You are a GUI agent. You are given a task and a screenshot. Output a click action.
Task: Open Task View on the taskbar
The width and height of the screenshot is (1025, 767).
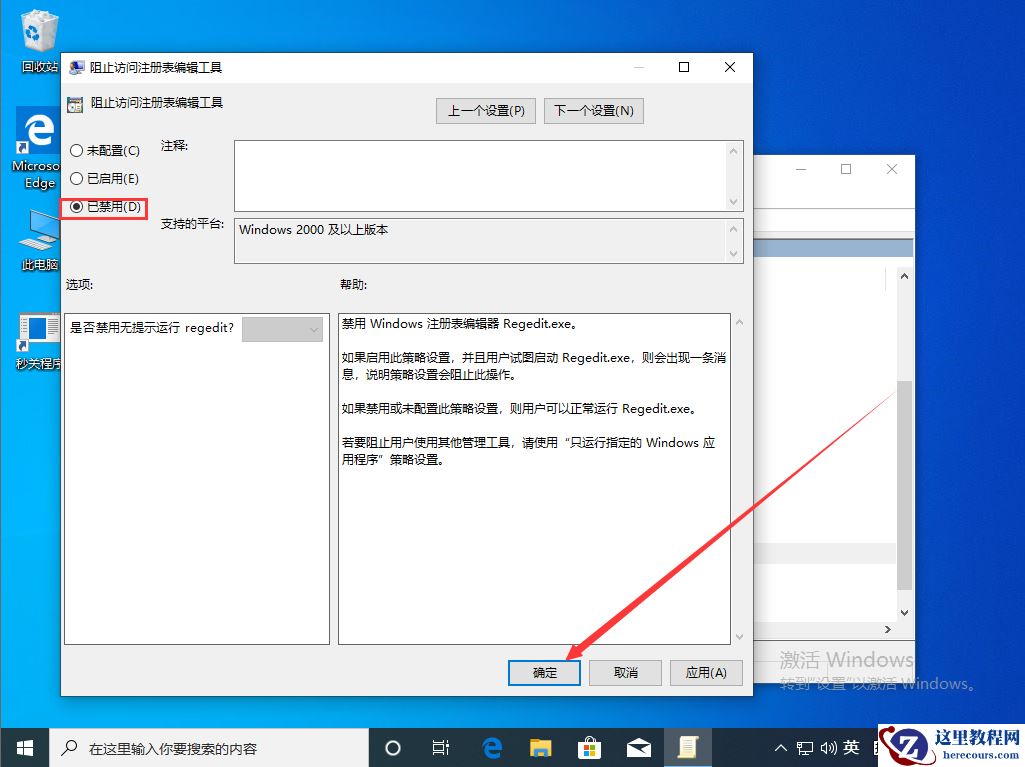441,747
